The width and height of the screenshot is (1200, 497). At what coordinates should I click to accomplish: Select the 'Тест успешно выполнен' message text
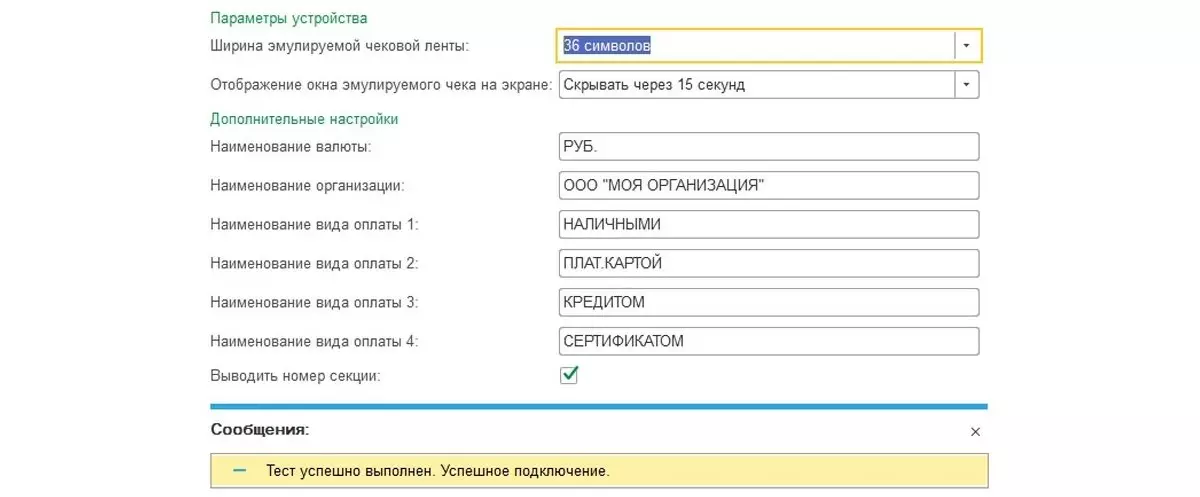pyautogui.click(x=438, y=470)
